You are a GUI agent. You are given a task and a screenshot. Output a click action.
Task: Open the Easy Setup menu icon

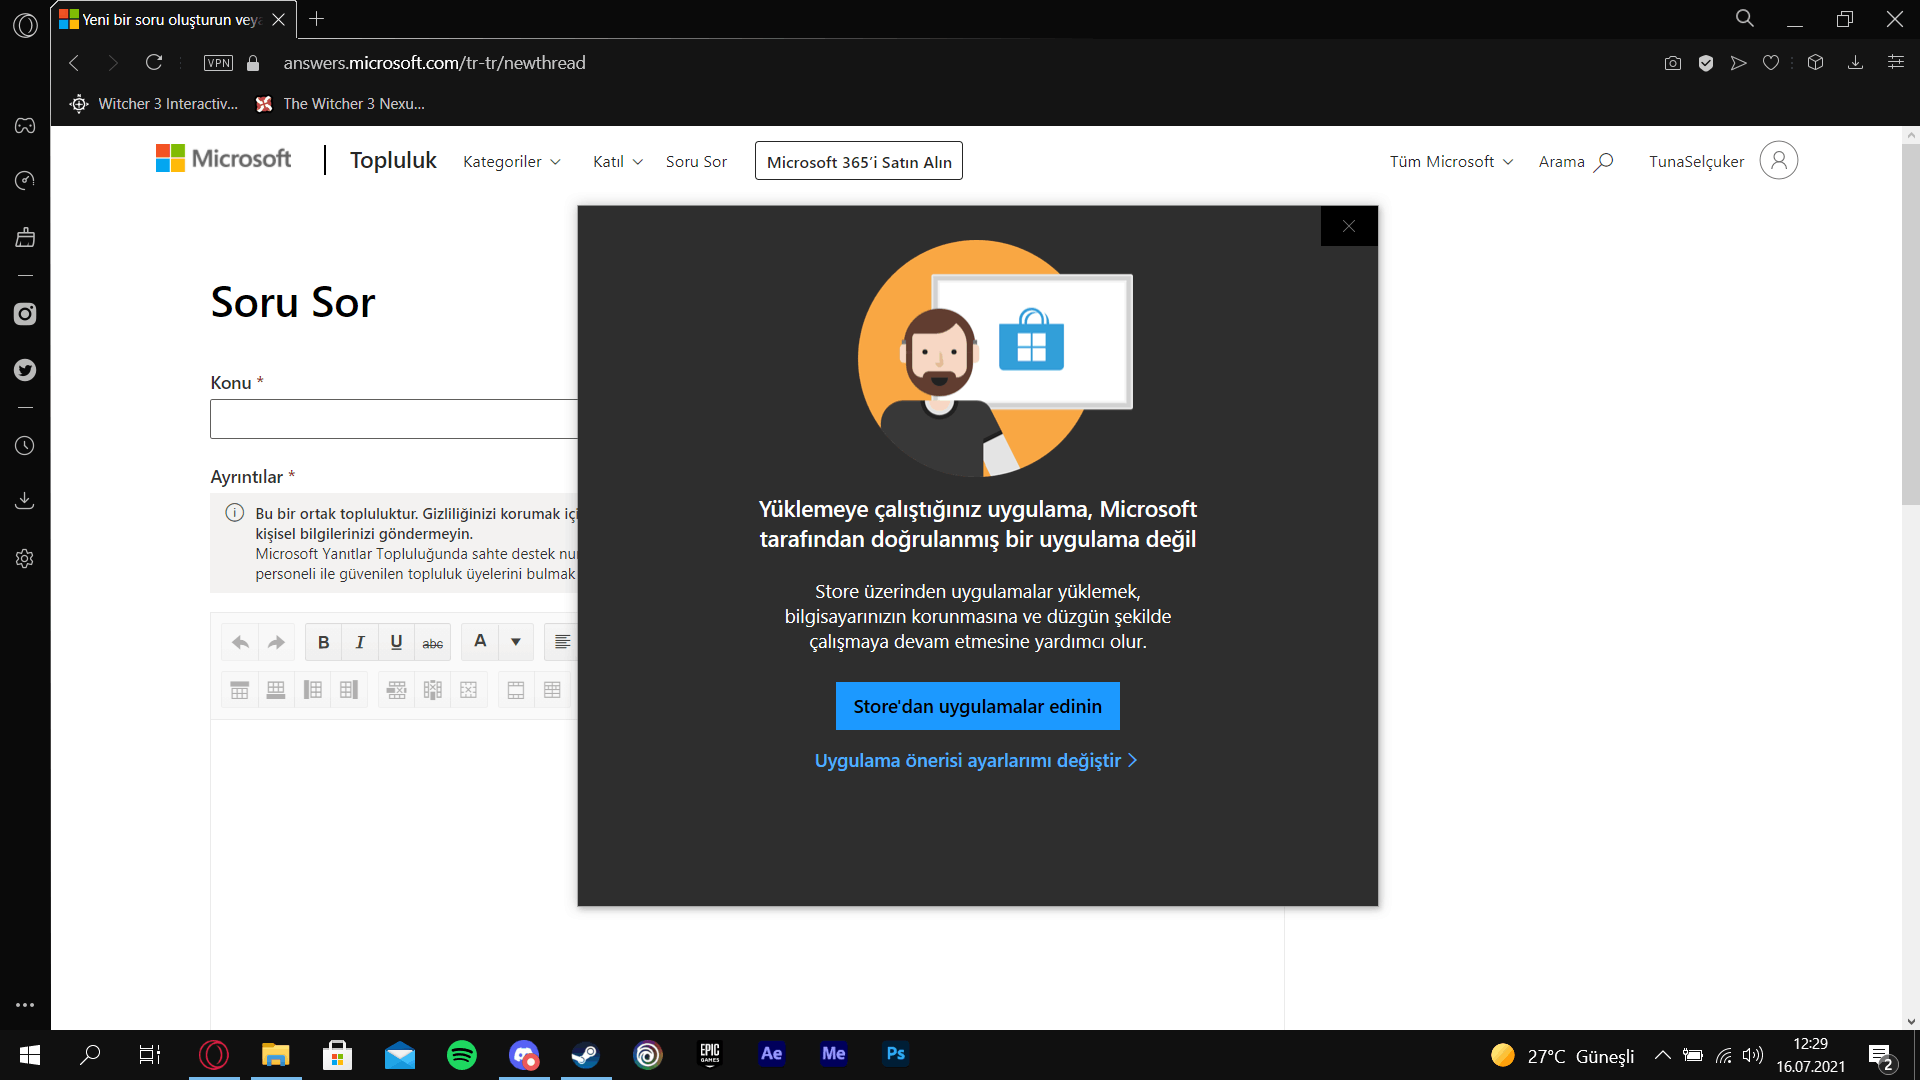coord(1895,63)
